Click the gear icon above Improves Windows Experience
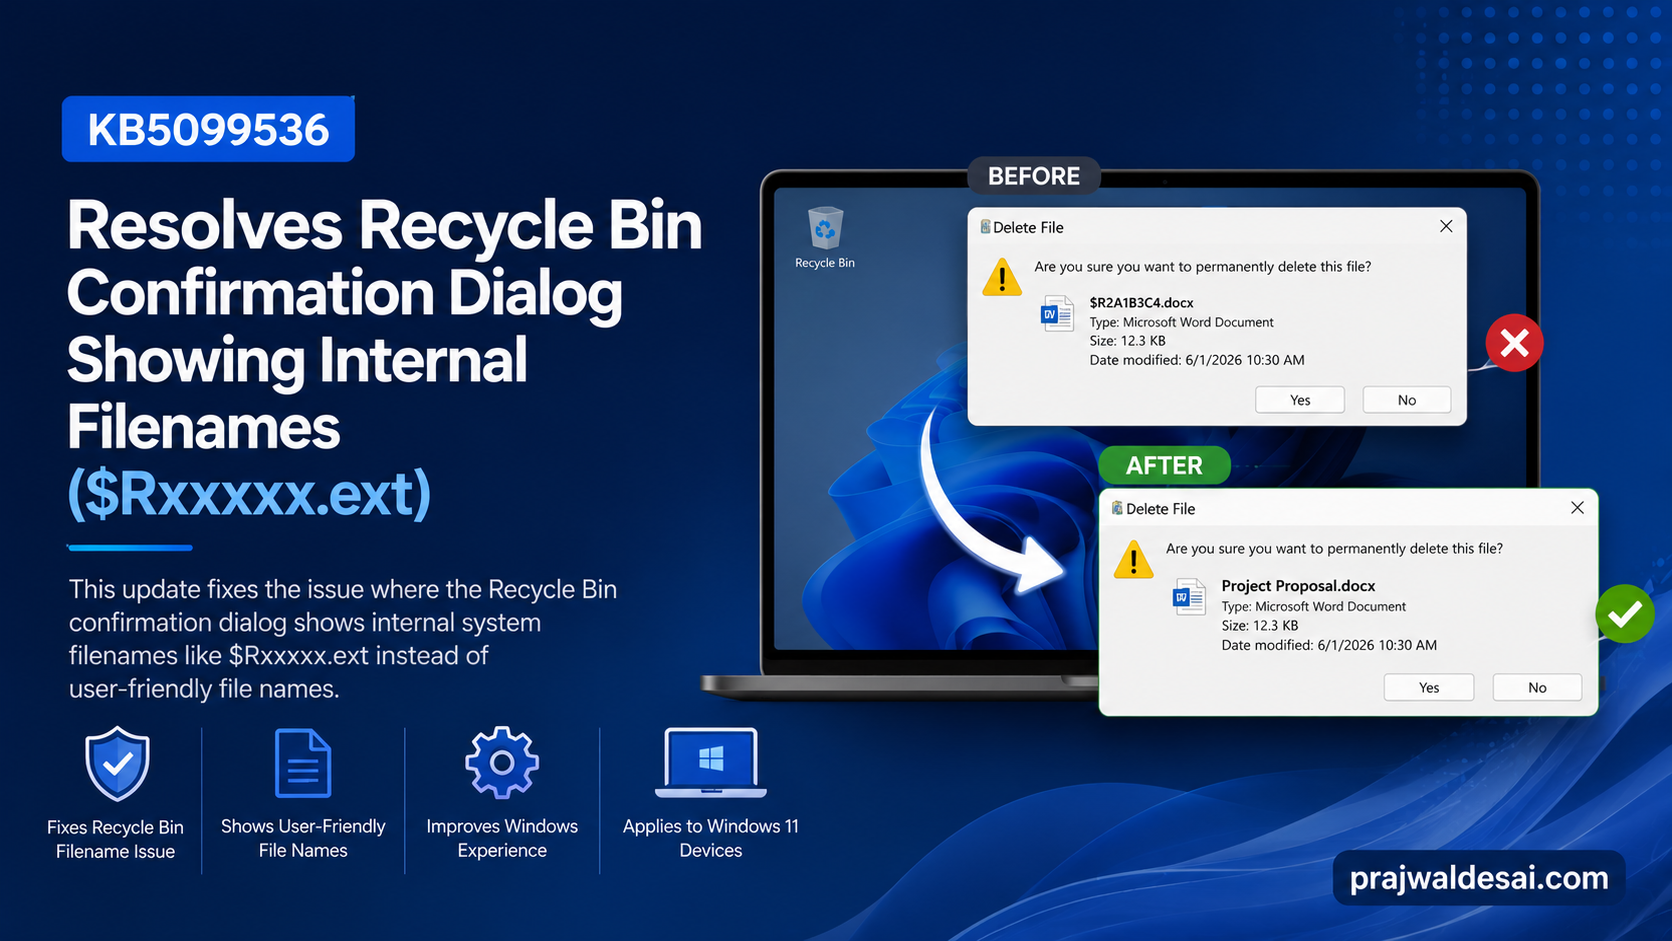This screenshot has width=1672, height=941. point(502,763)
